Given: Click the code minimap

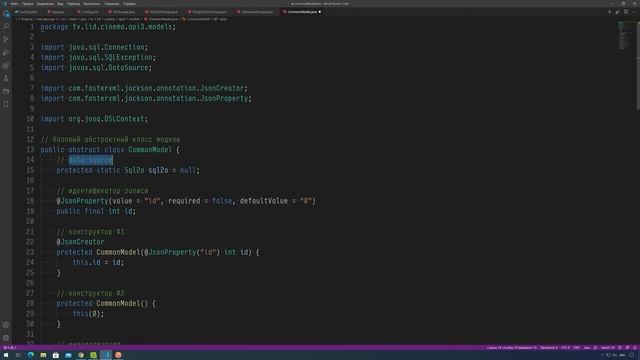Looking at the screenshot, I should click(x=625, y=35).
